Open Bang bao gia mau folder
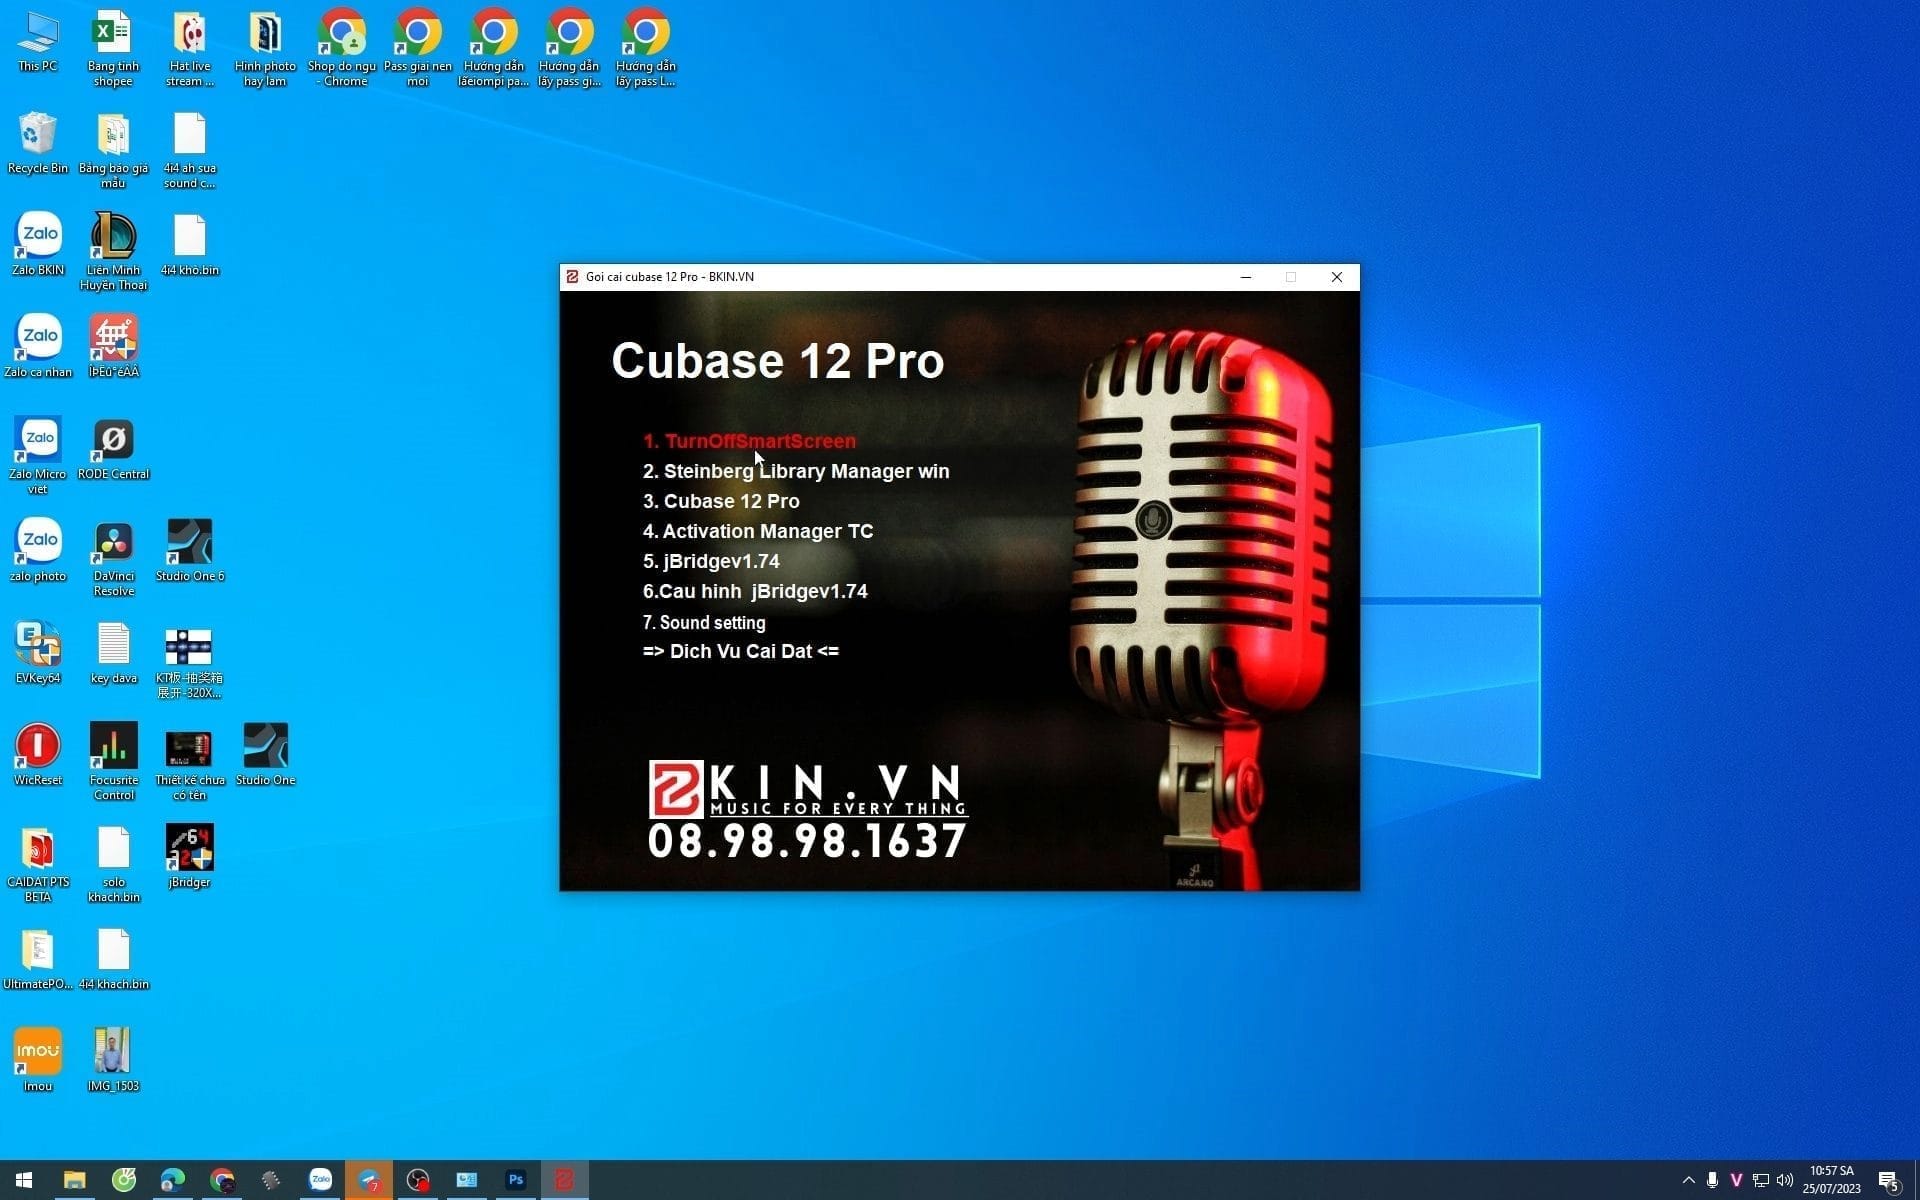The width and height of the screenshot is (1920, 1200). point(113,150)
